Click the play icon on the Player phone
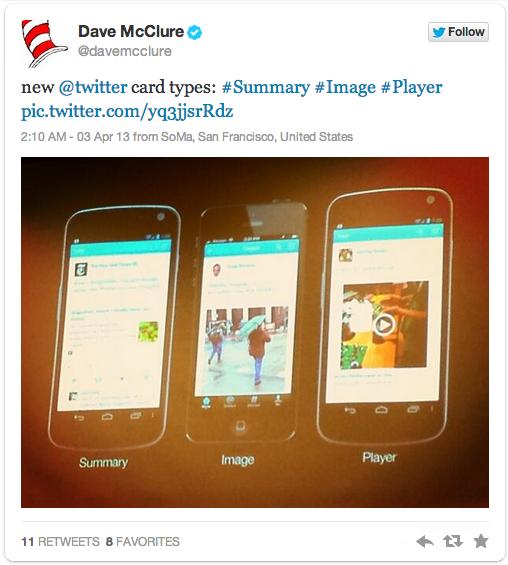 [x=384, y=325]
